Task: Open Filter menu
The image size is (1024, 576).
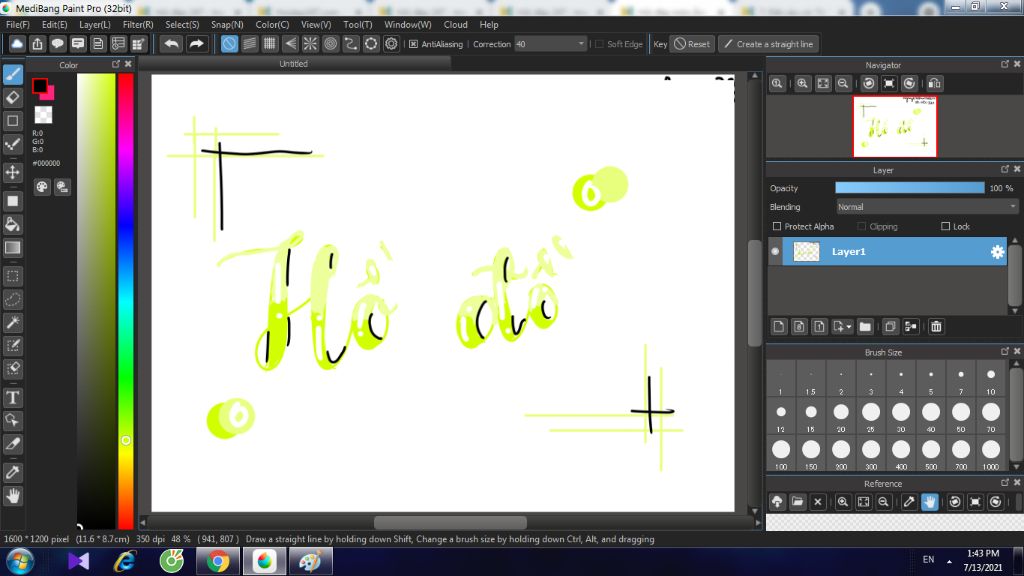Action: point(138,24)
